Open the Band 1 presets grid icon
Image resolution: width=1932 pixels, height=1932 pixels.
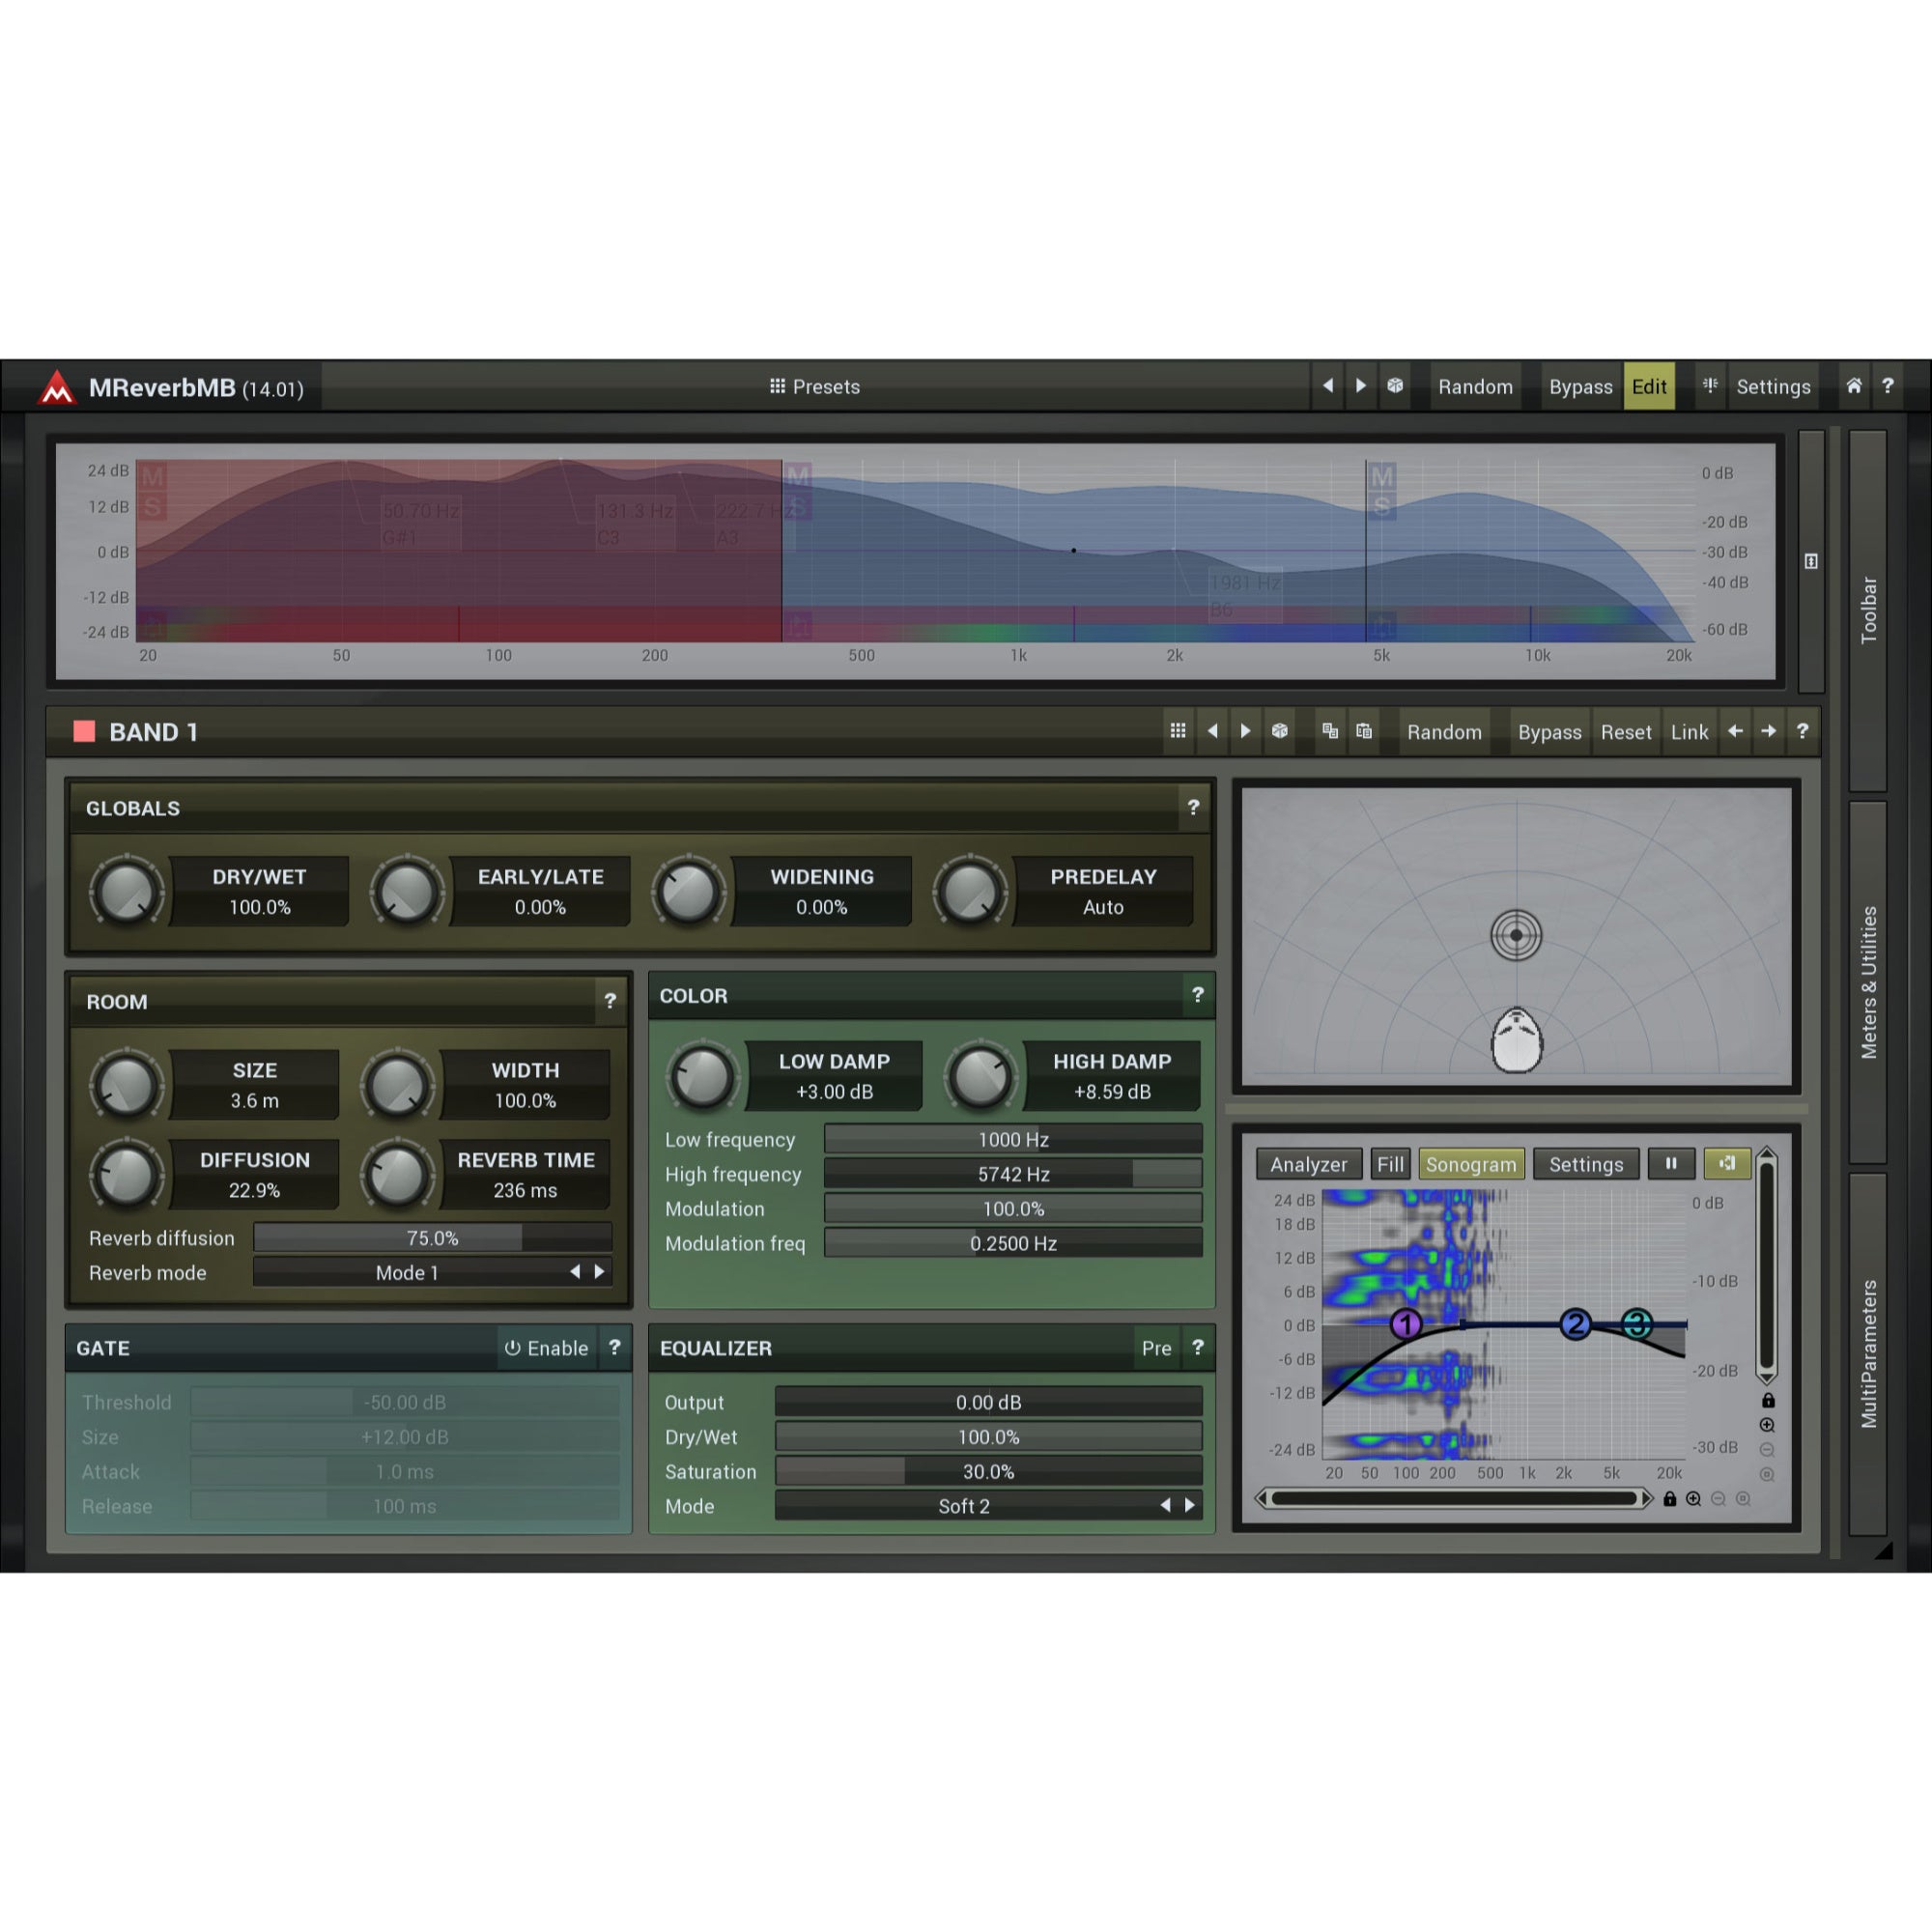click(1178, 731)
